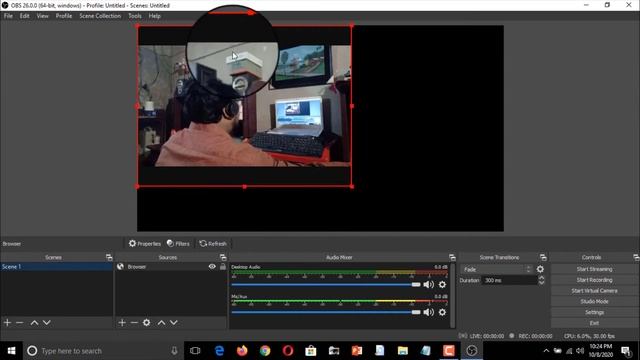Open source properties gear in Sources toolbar
The image size is (640, 360).
147,322
